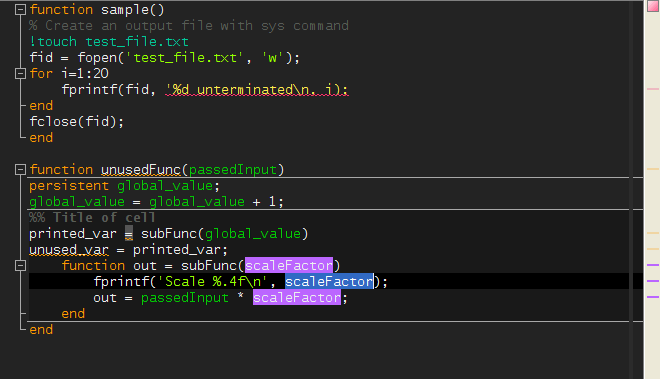Jump to the purple marker for the out = passedInput line
The width and height of the screenshot is (660, 379).
(653, 297)
